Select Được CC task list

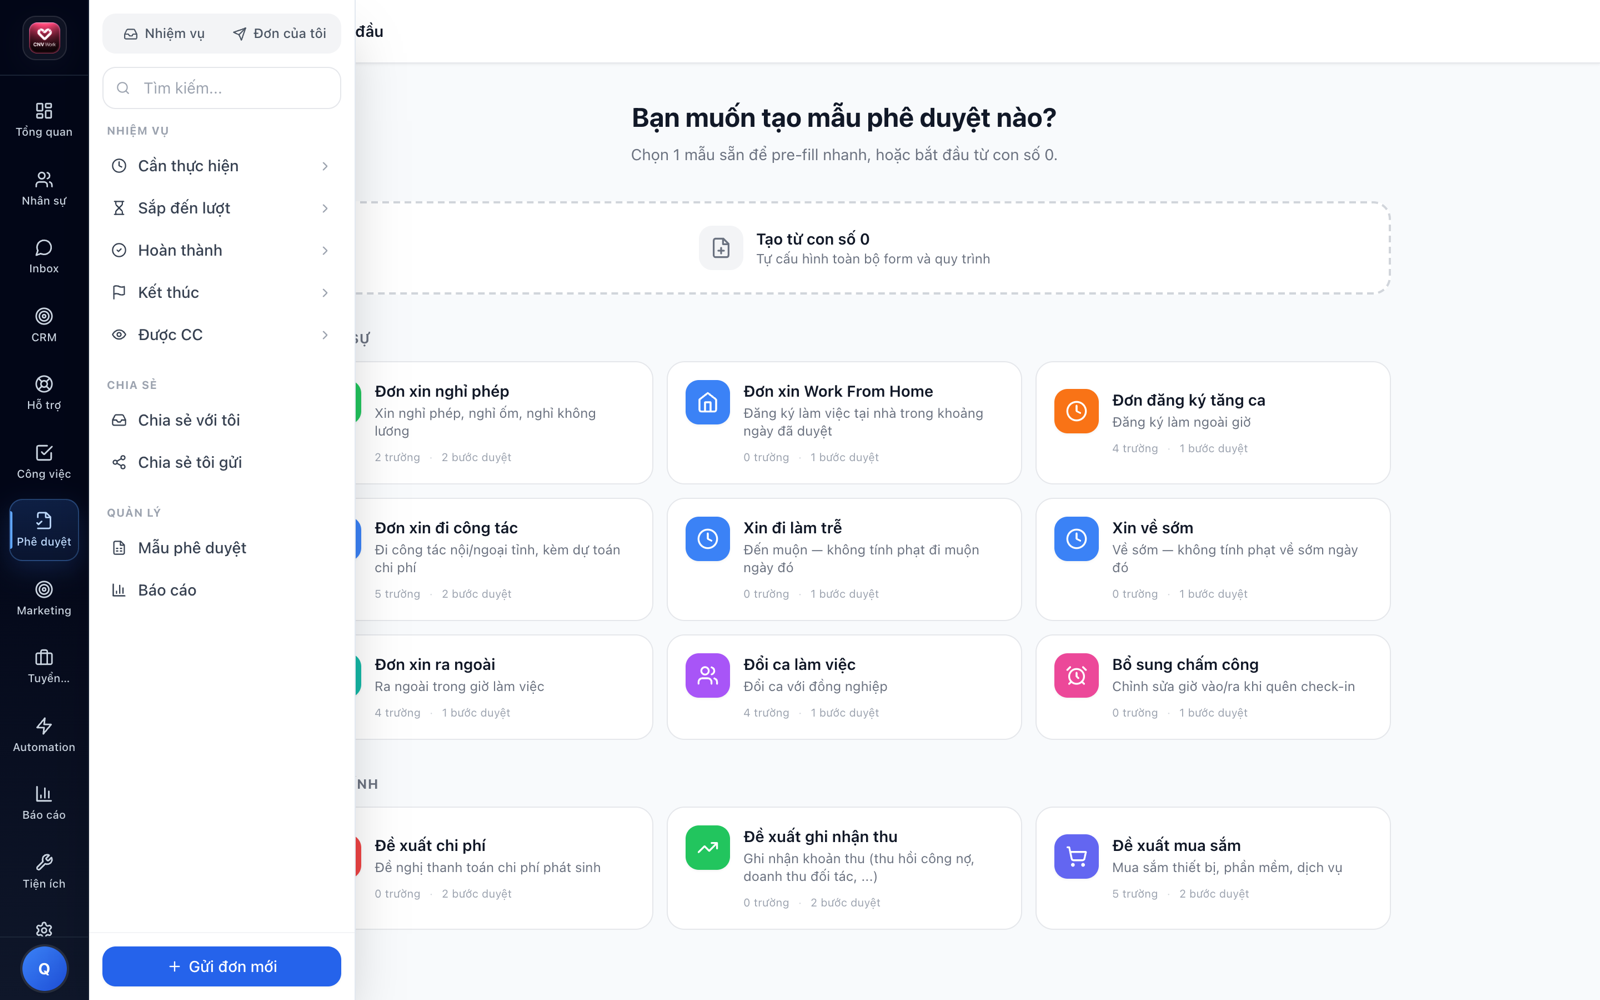[x=221, y=335]
